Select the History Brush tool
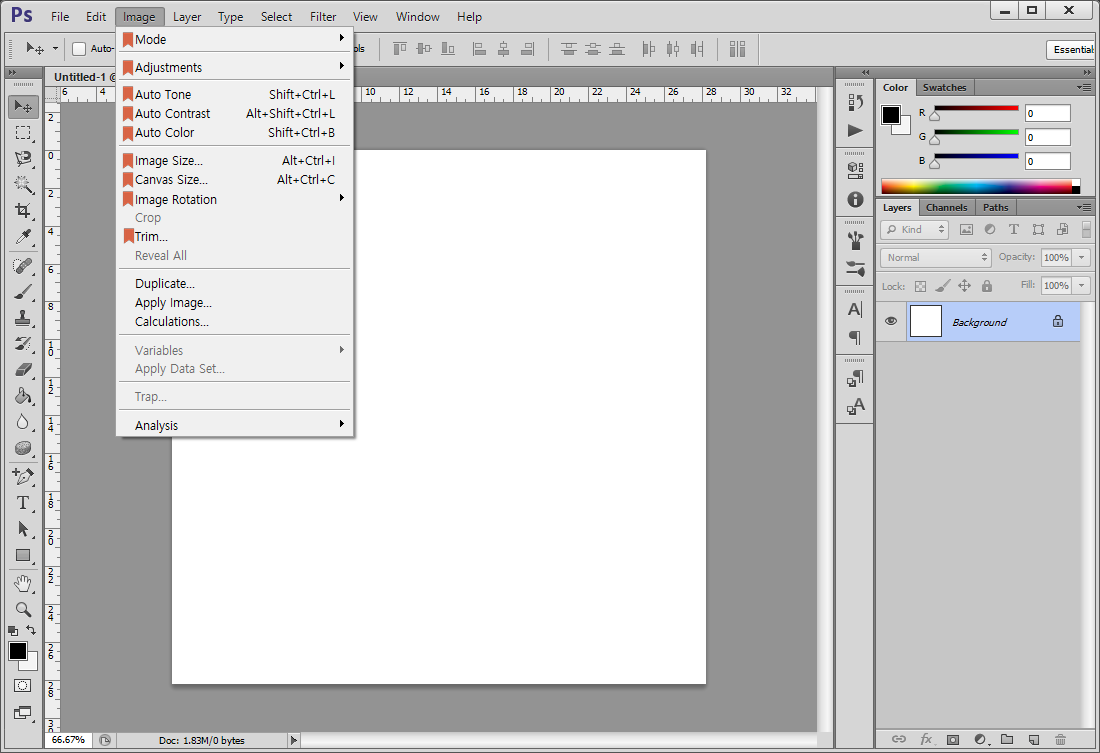1100x753 pixels. click(x=23, y=344)
